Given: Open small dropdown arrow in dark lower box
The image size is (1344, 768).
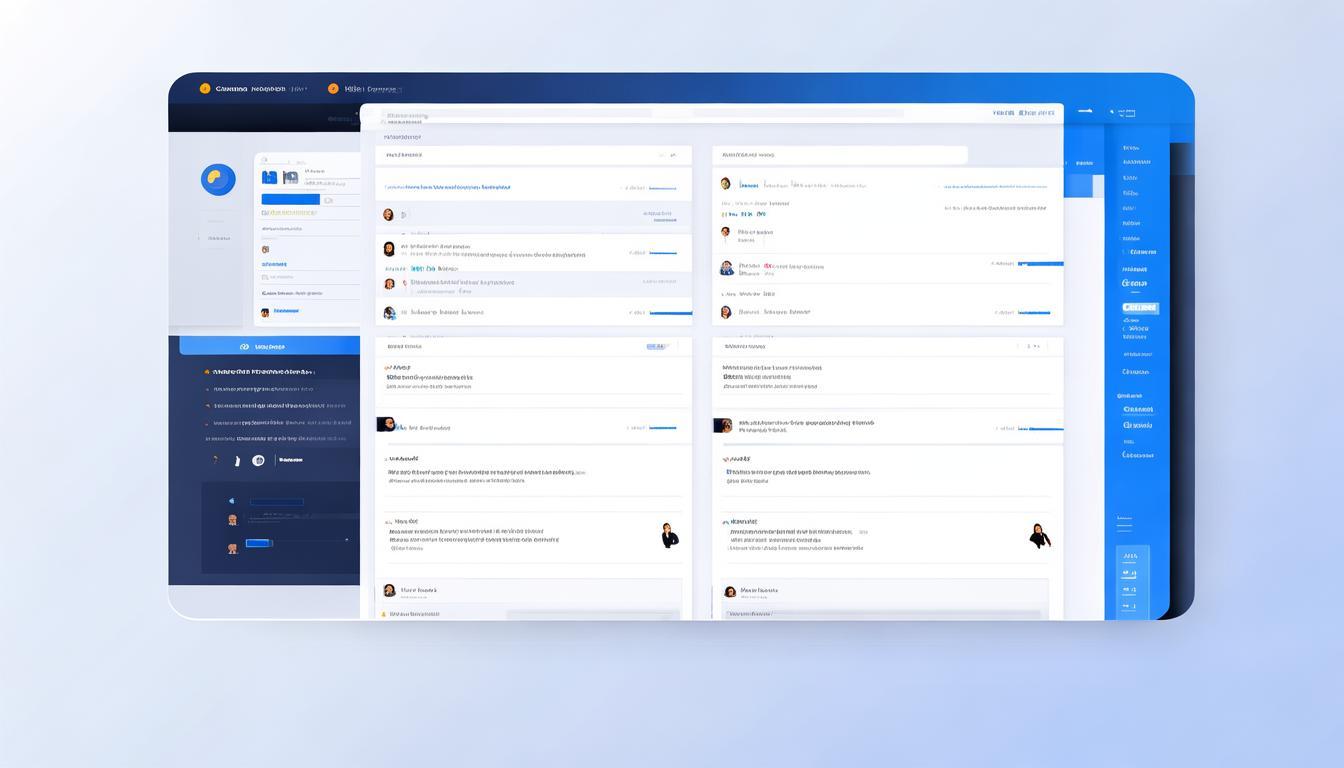Looking at the screenshot, I should 347,540.
